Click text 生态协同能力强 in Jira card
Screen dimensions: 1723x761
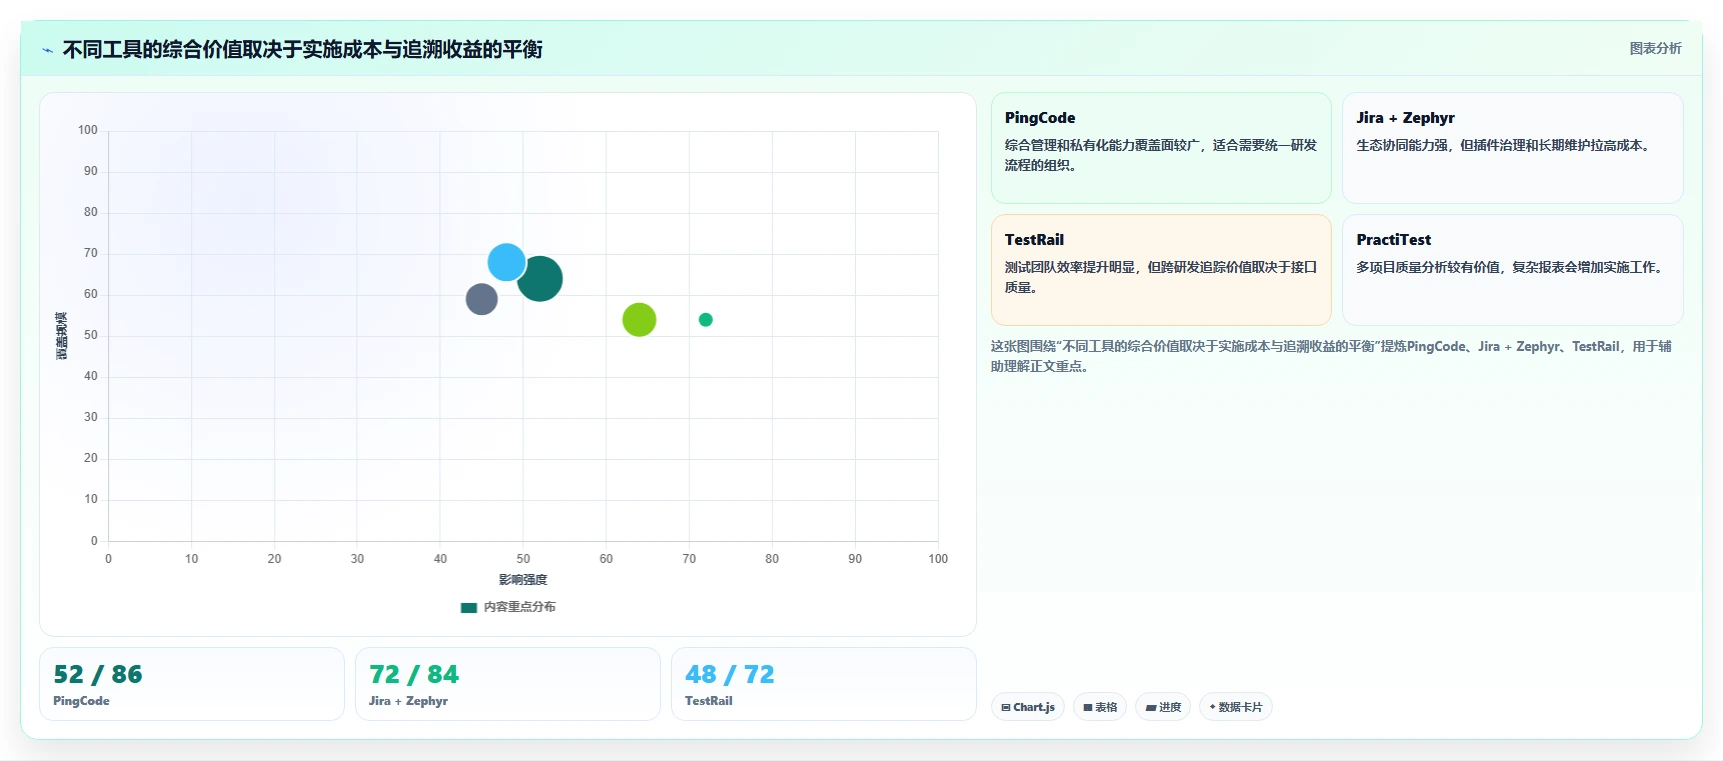tap(1400, 145)
